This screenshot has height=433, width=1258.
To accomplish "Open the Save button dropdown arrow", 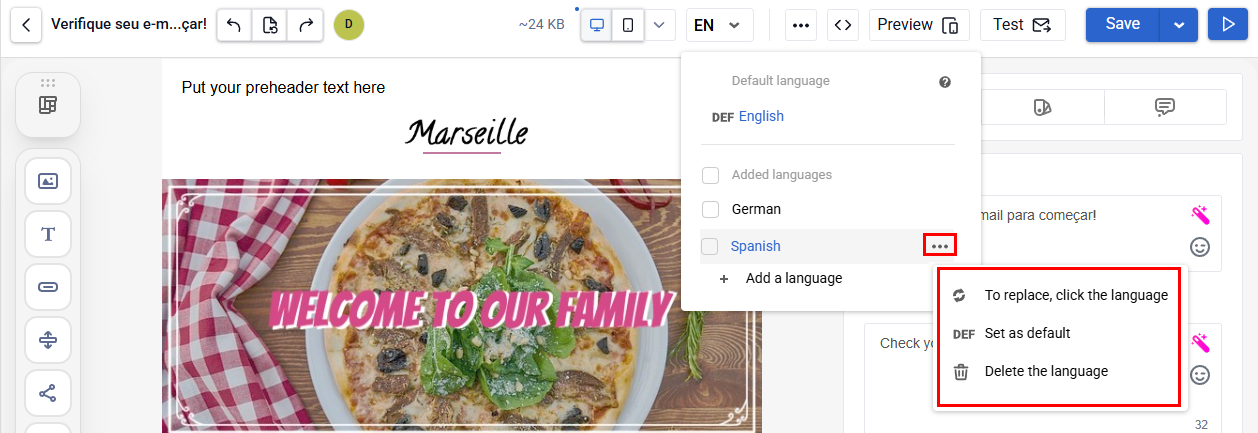I will coord(1179,25).
